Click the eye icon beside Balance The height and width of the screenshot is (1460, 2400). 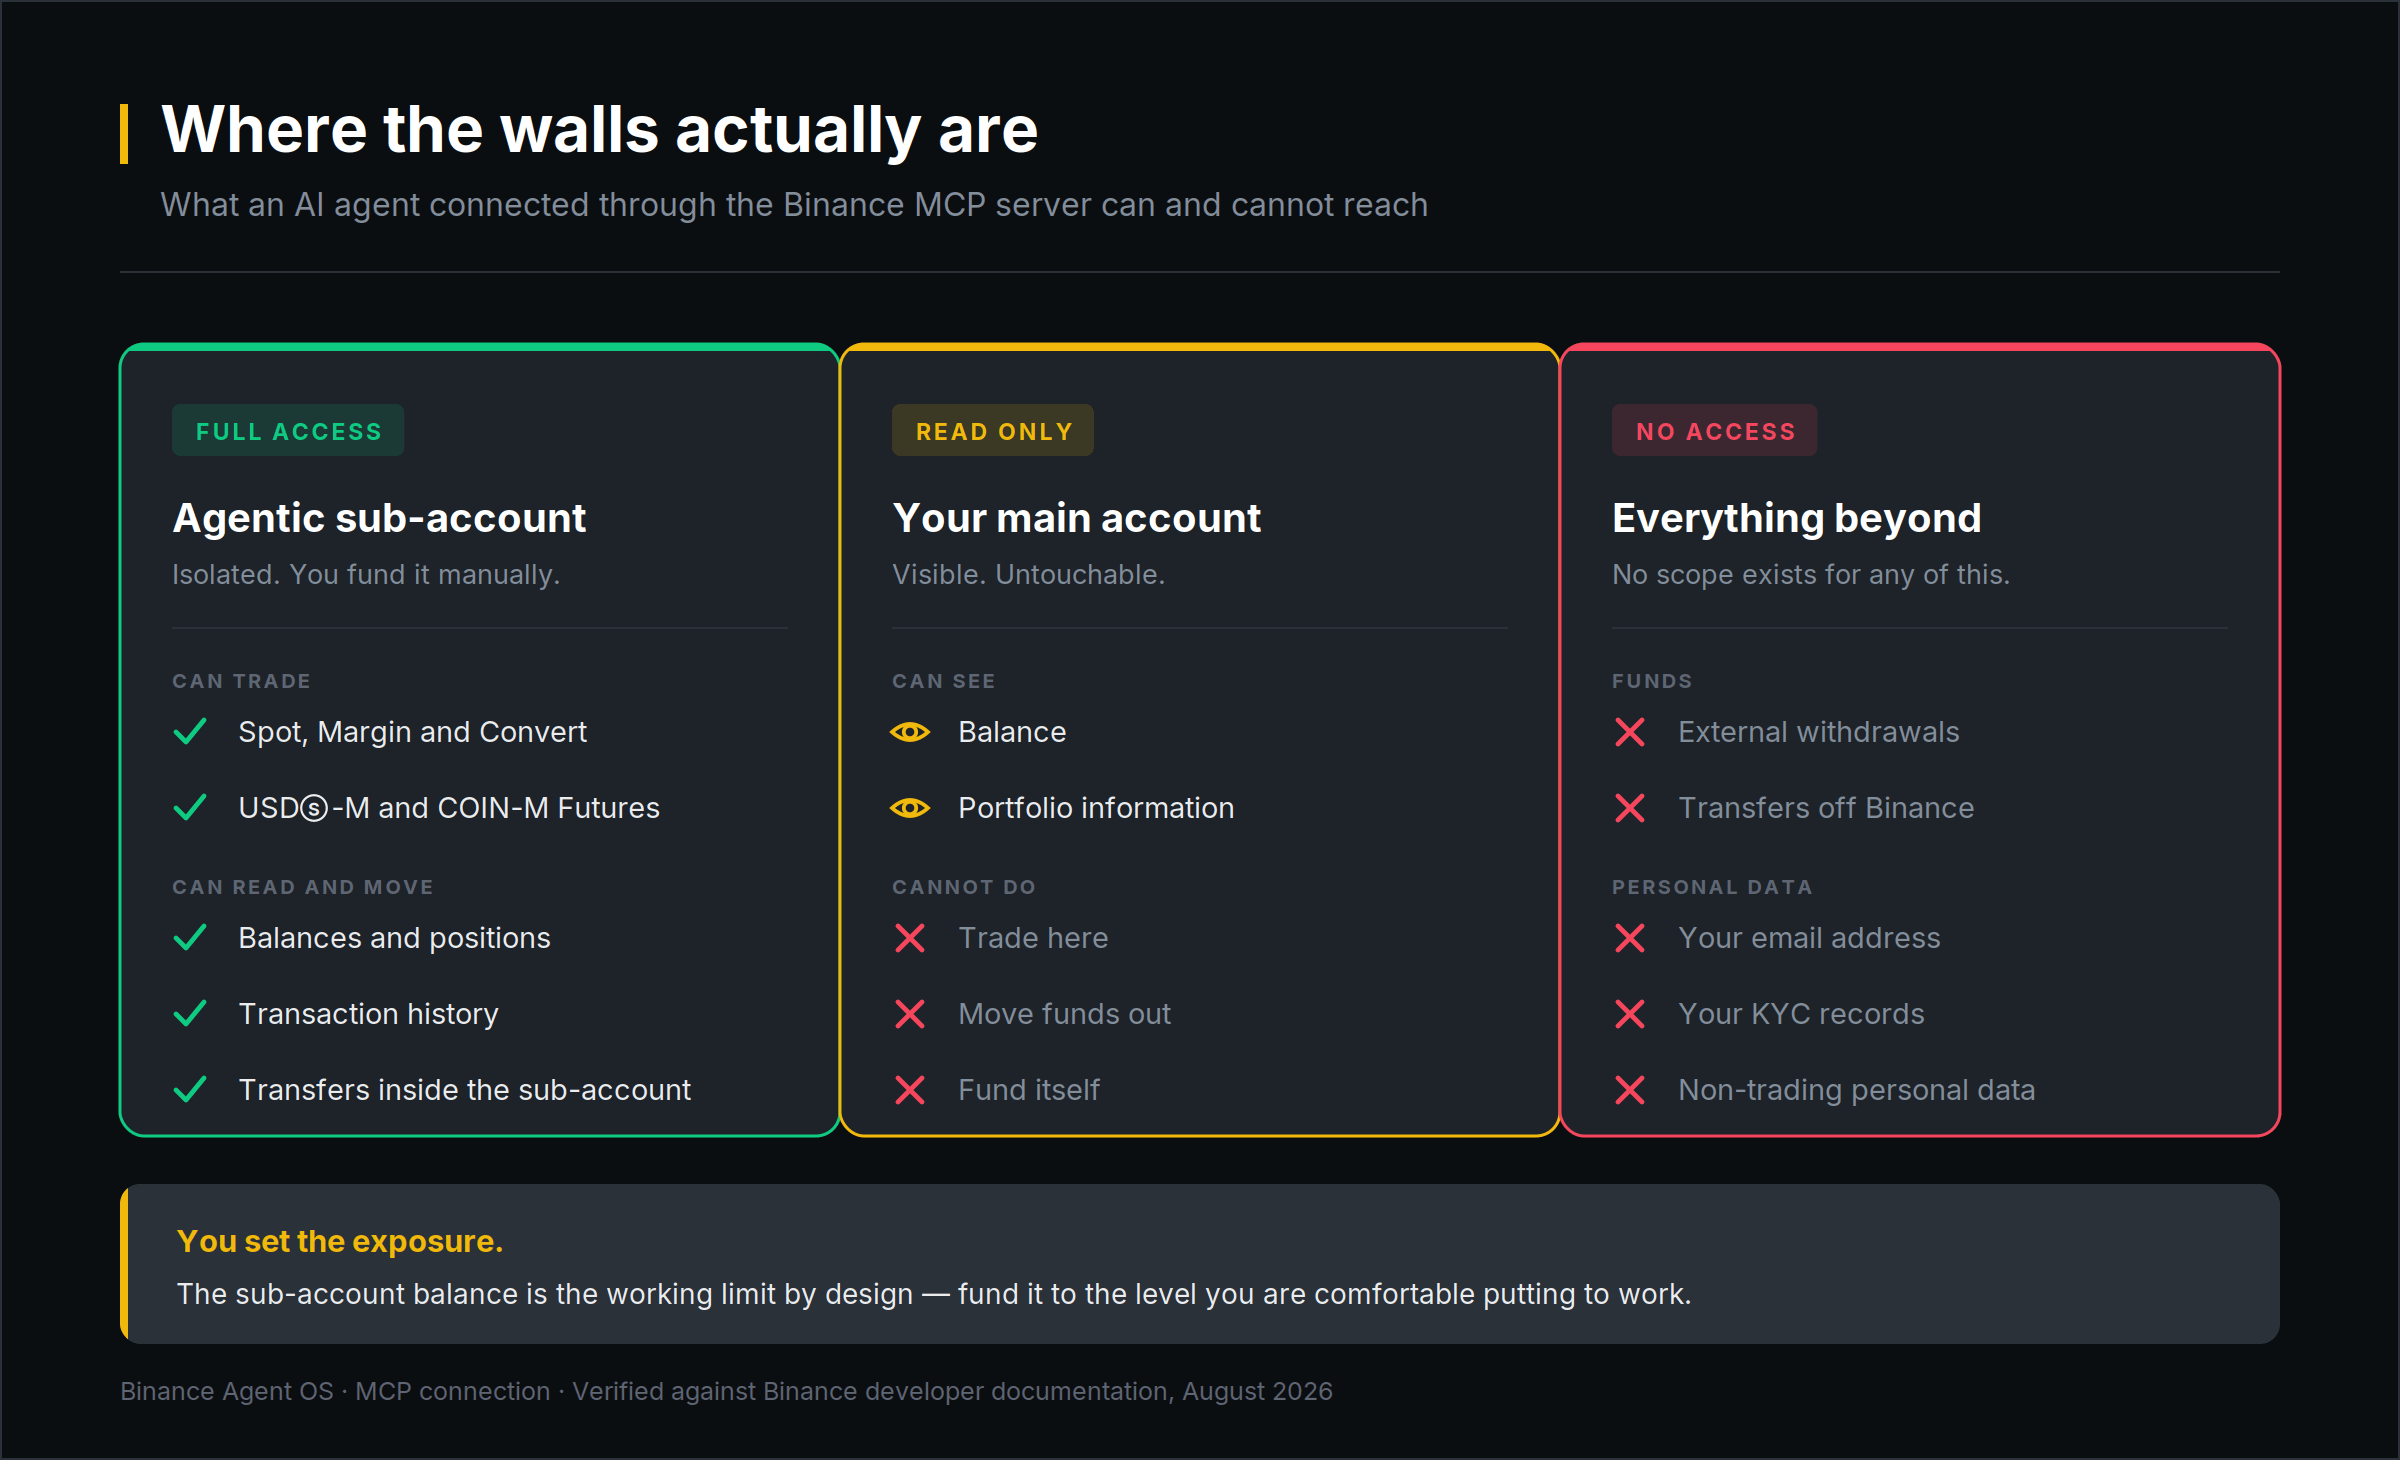tap(910, 732)
